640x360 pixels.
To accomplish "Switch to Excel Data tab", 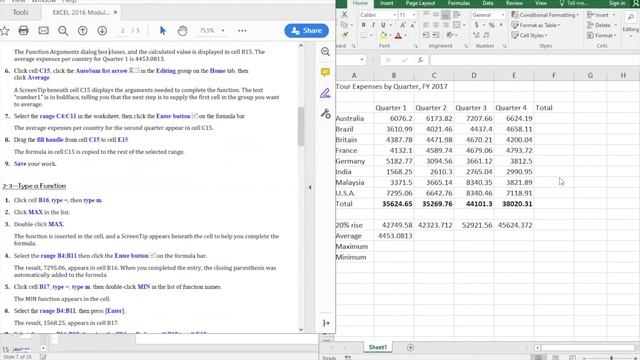I will click(488, 3).
